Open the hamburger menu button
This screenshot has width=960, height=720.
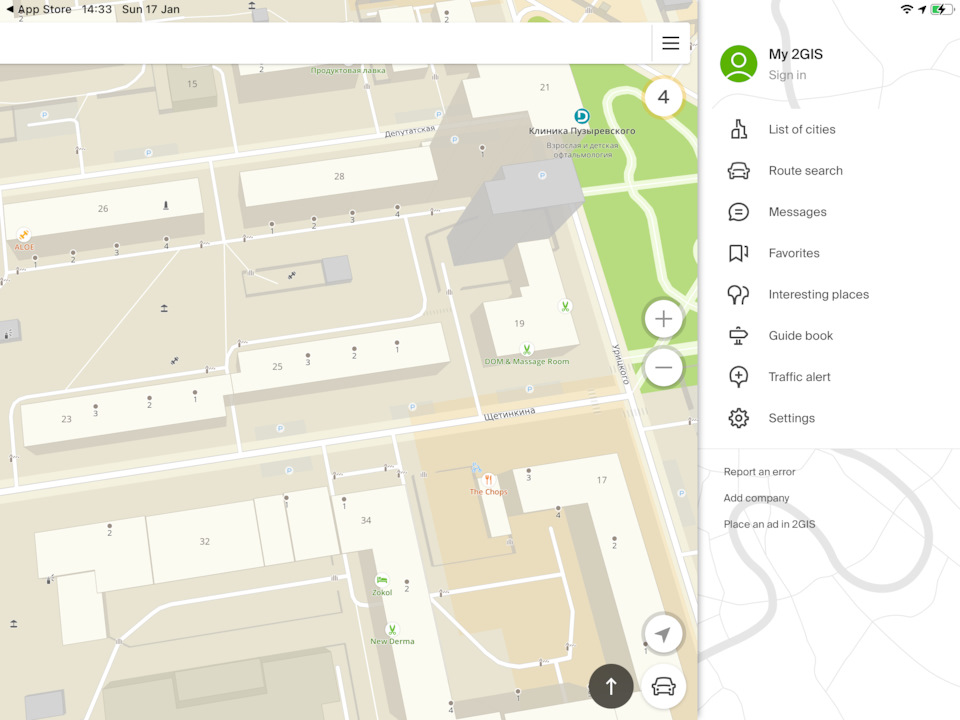tap(670, 43)
